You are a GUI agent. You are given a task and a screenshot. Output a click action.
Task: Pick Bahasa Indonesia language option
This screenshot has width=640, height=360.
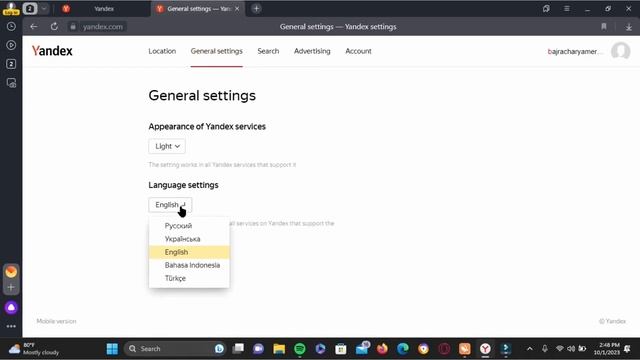coord(189,265)
